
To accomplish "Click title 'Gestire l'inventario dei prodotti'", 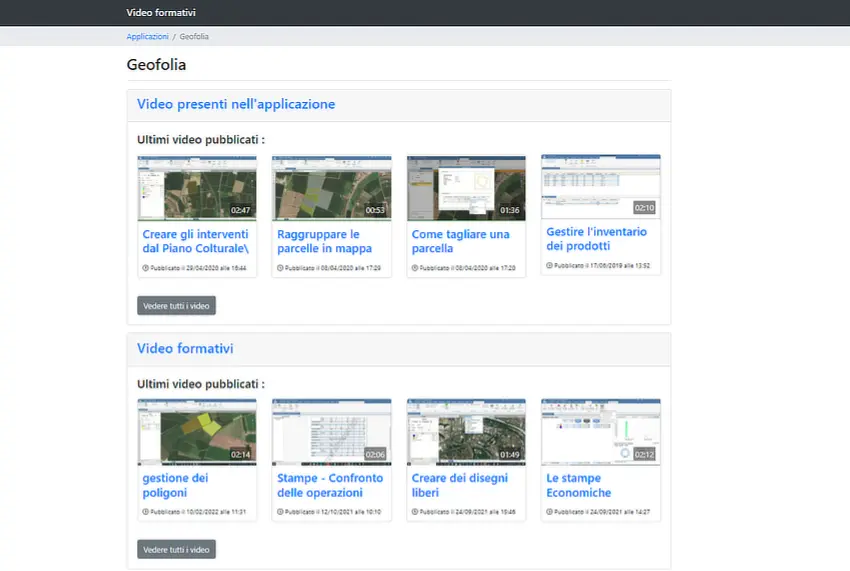I will click(x=596, y=239).
